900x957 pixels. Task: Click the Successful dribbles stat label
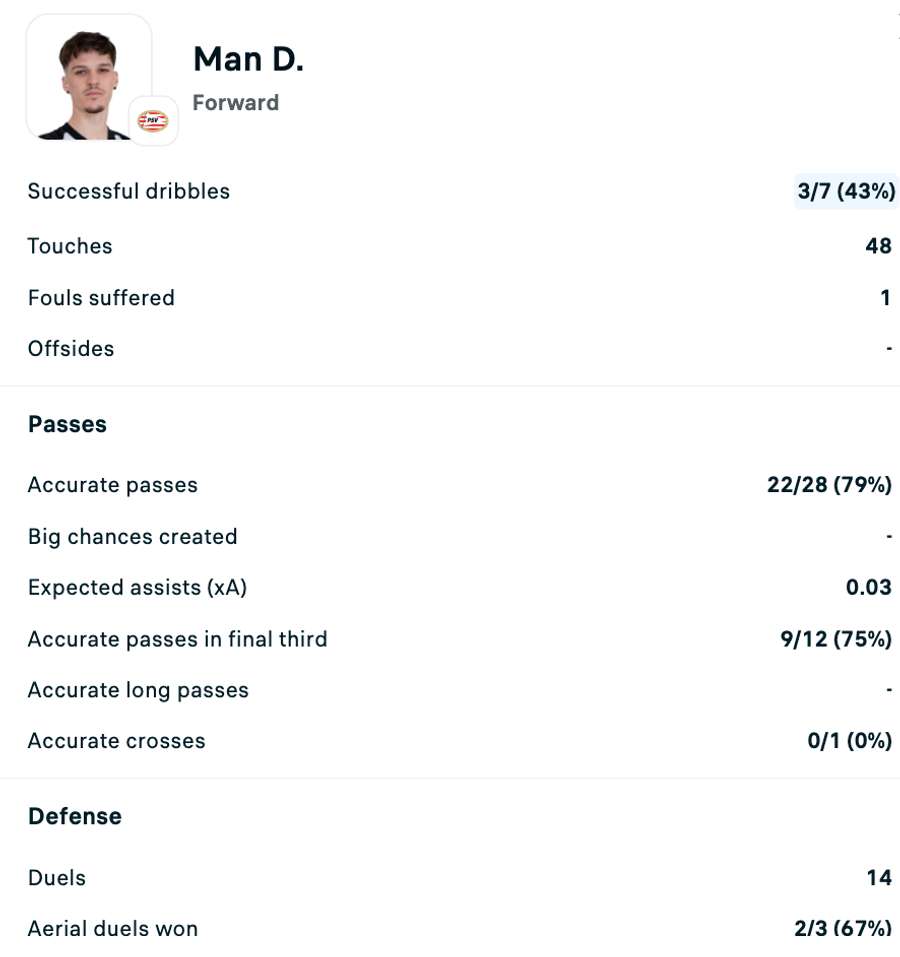pyautogui.click(x=129, y=191)
